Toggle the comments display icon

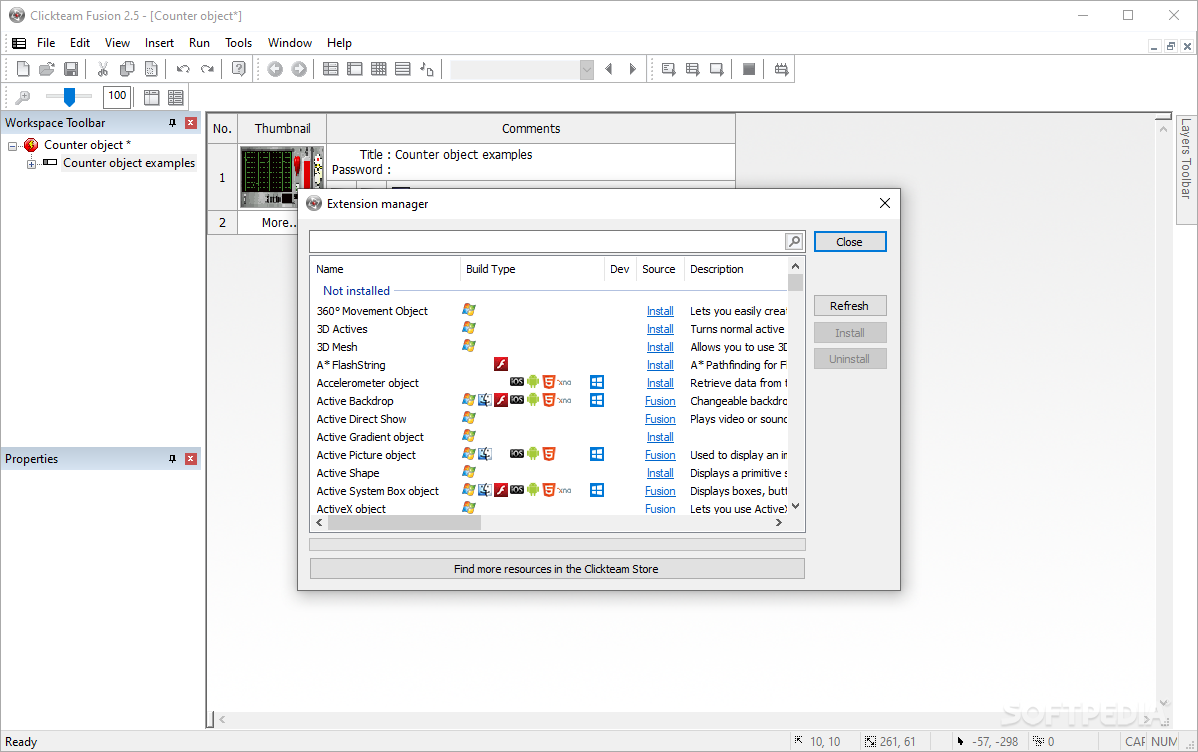pos(176,97)
